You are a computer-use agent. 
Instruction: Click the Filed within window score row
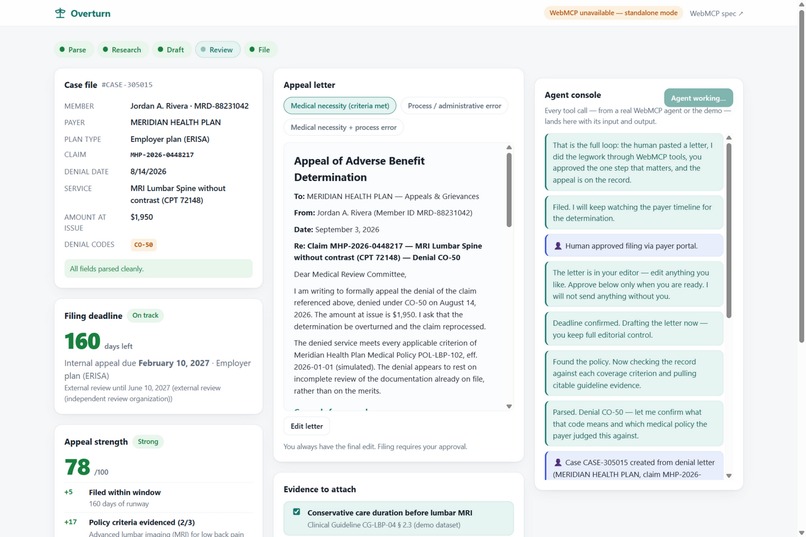click(158, 498)
